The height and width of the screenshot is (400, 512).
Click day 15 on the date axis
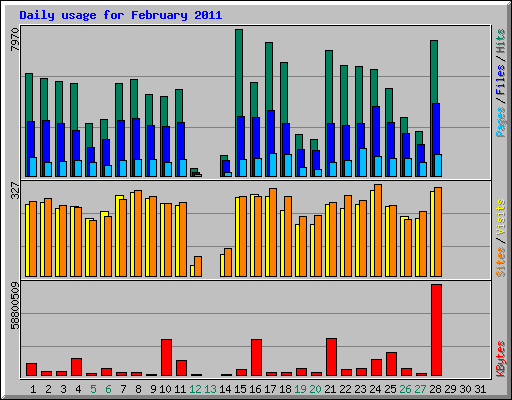(x=240, y=389)
